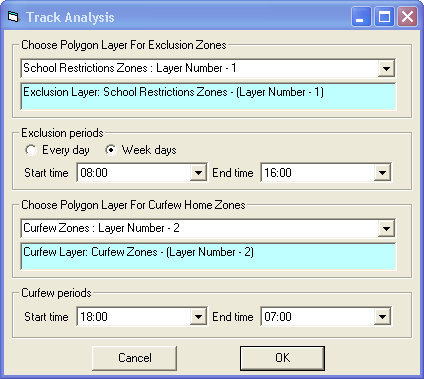This screenshot has width=424, height=379.
Task: Click the Exclusion periods group label
Action: (62, 133)
